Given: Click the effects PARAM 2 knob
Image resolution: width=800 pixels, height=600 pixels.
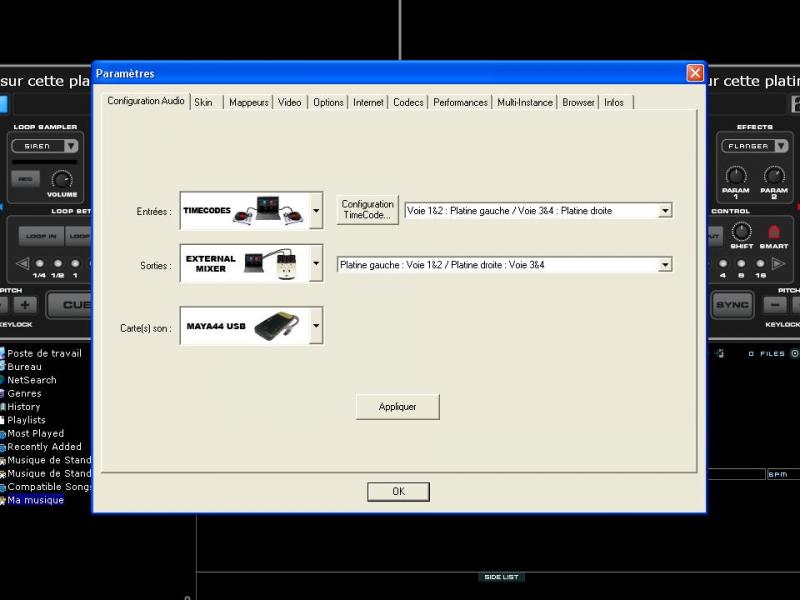Looking at the screenshot, I should click(774, 176).
